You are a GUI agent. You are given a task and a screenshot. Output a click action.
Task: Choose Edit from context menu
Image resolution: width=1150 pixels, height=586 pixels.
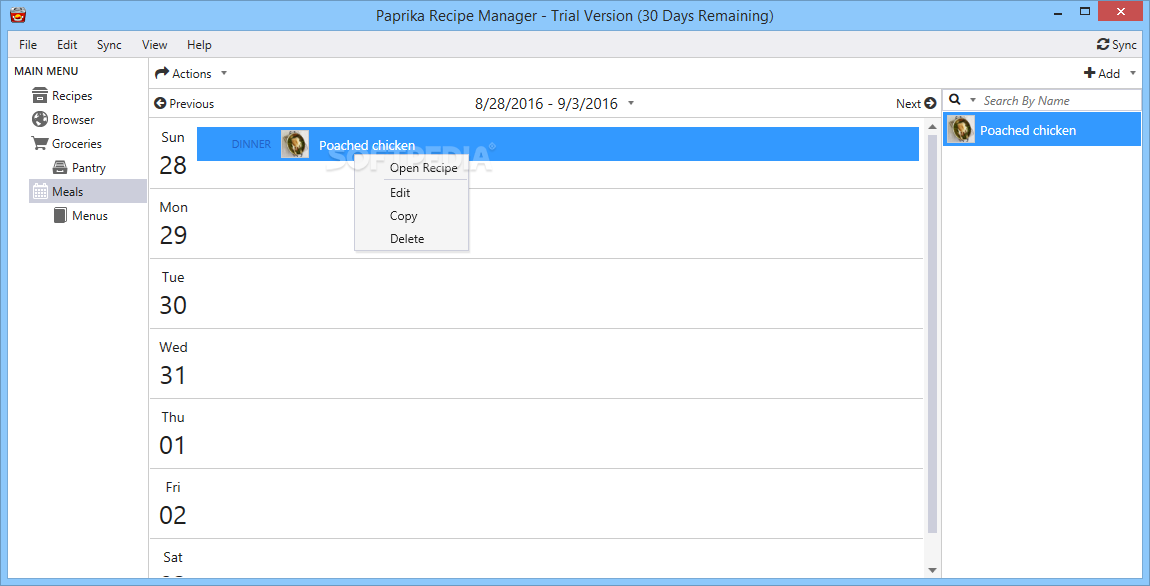pyautogui.click(x=411, y=193)
